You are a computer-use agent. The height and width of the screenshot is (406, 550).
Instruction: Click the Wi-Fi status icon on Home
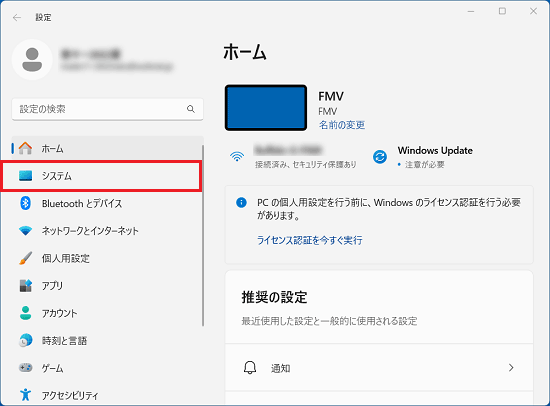pyautogui.click(x=237, y=156)
